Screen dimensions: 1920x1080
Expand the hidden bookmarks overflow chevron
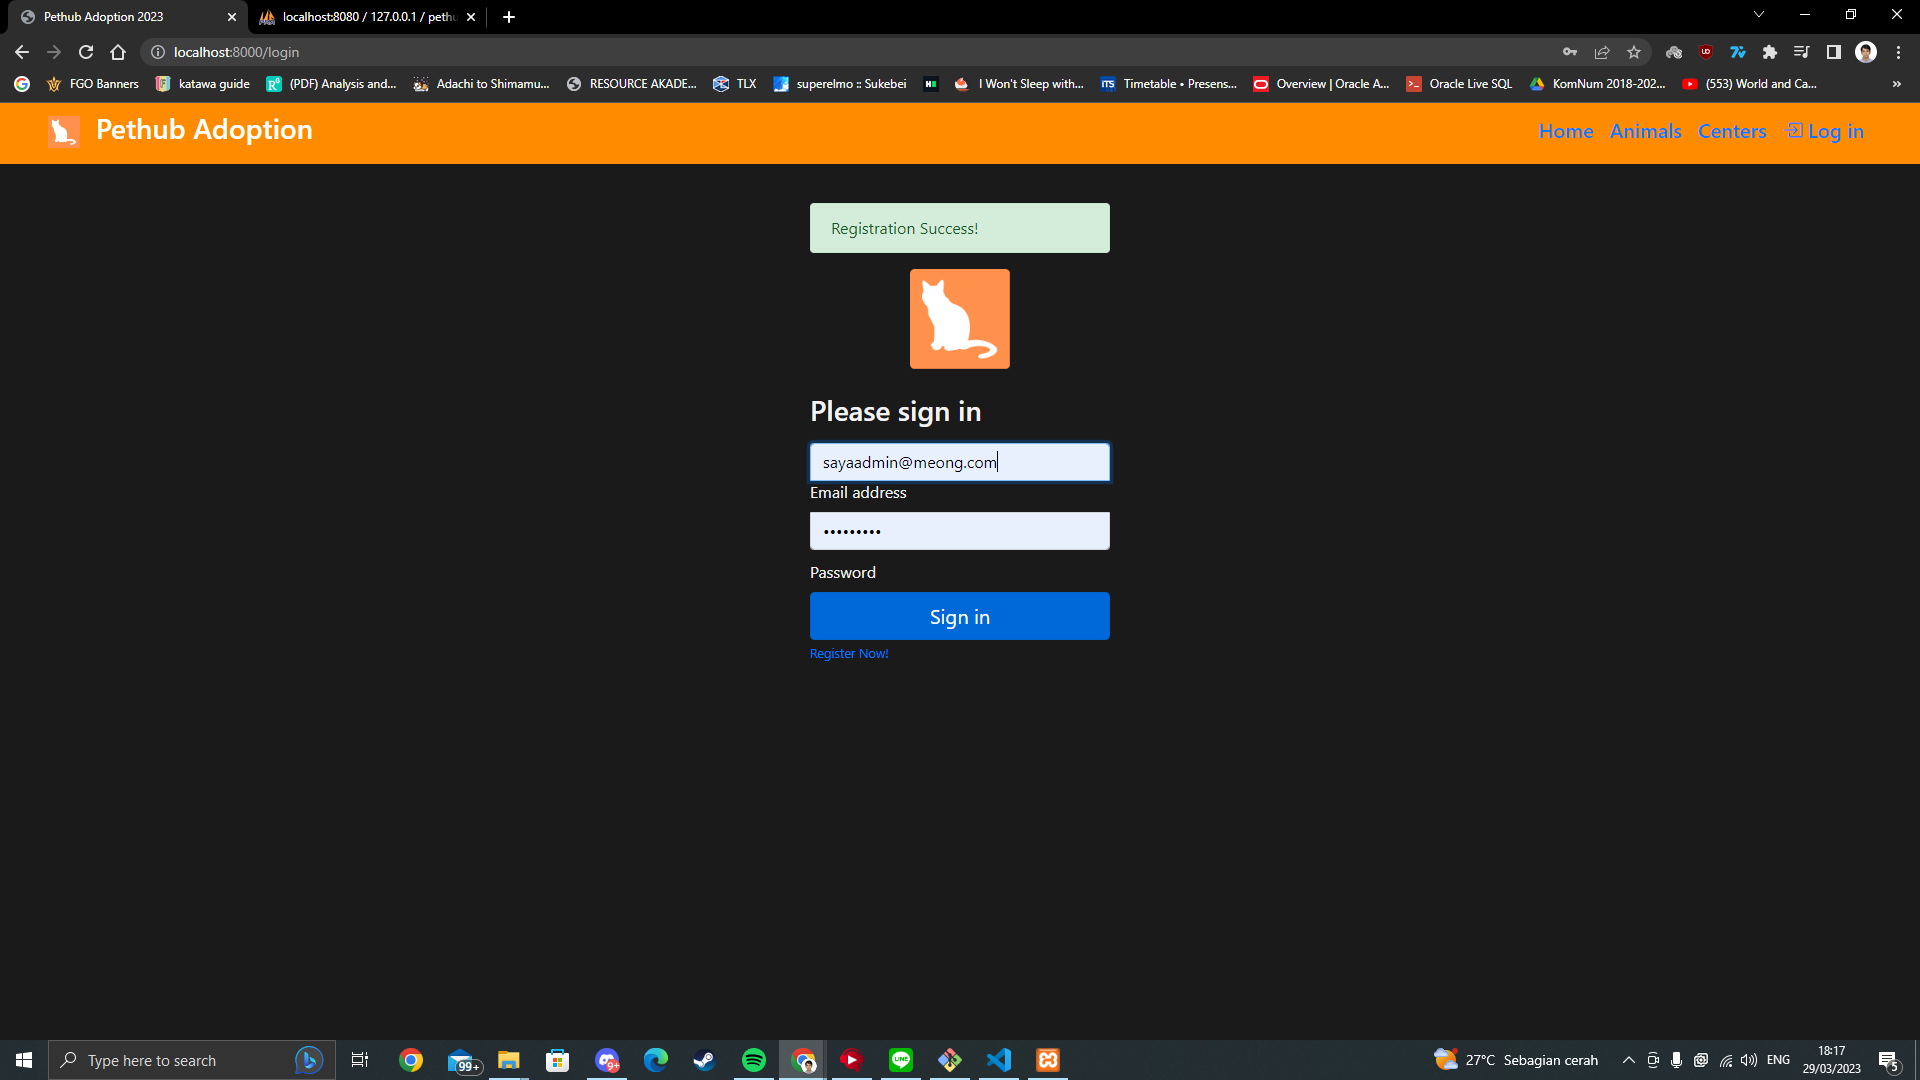click(1896, 84)
